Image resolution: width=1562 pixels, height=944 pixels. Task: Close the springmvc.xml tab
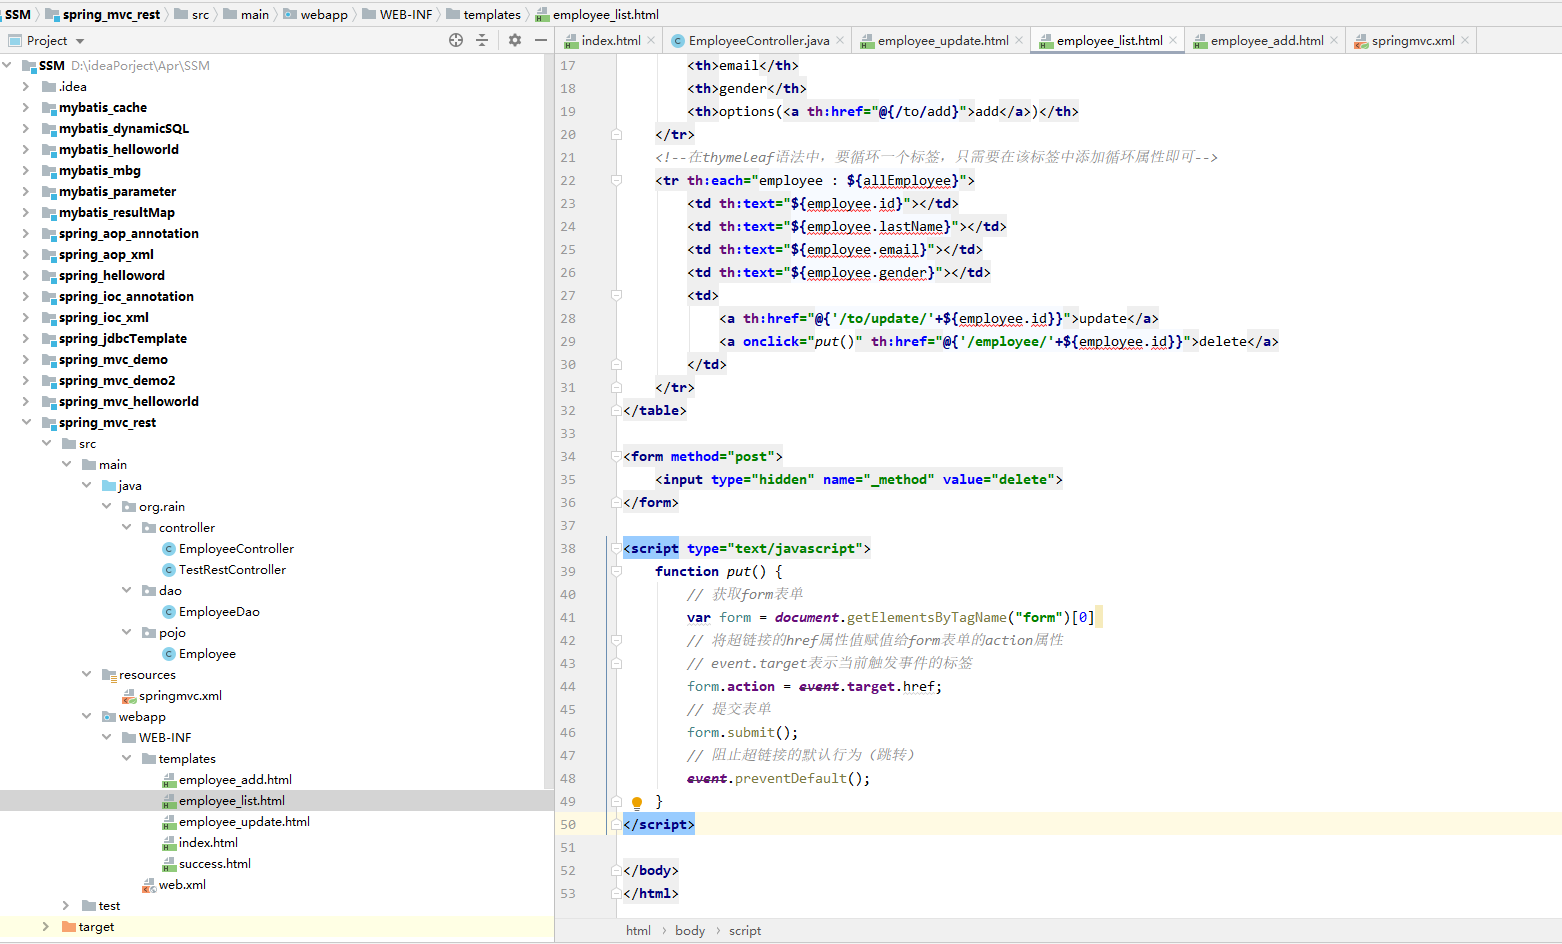coord(1465,40)
